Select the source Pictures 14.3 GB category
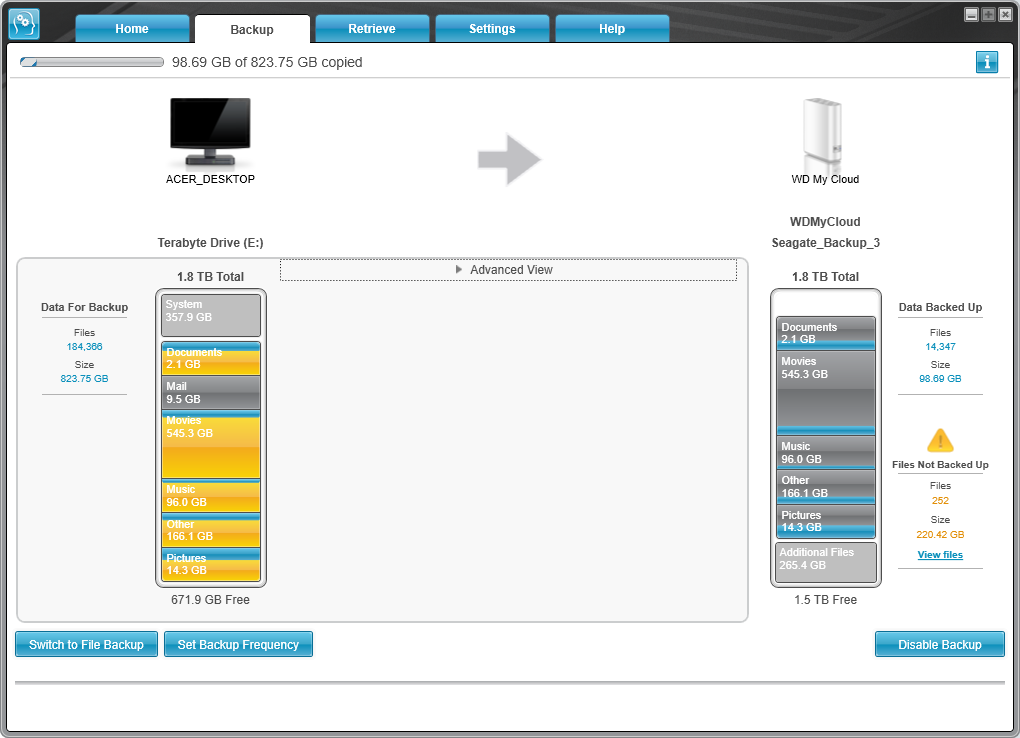The height and width of the screenshot is (738, 1020). 211,564
